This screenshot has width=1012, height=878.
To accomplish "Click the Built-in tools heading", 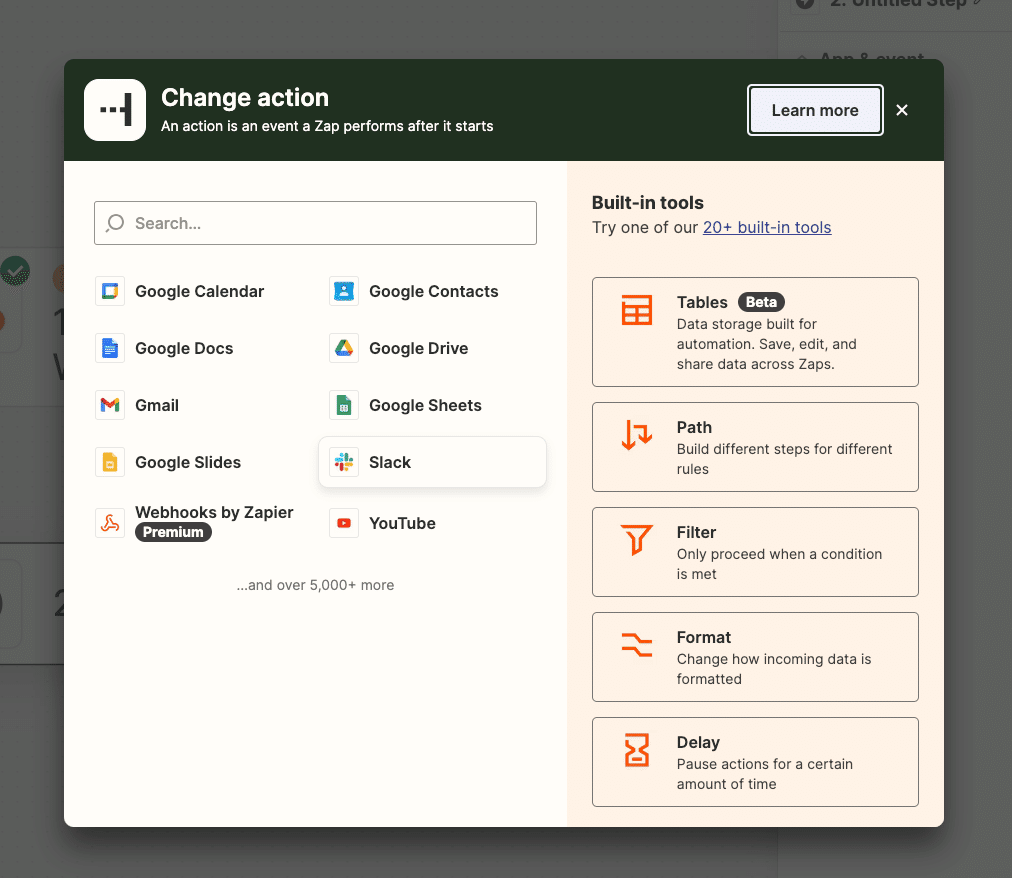I will coord(647,203).
